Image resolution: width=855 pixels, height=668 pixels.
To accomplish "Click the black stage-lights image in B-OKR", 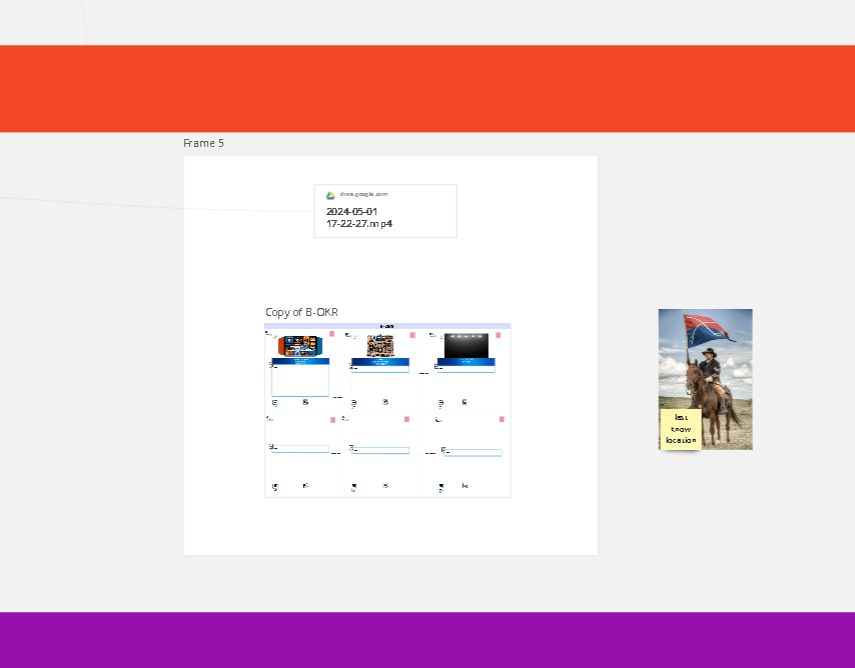I will point(466,346).
